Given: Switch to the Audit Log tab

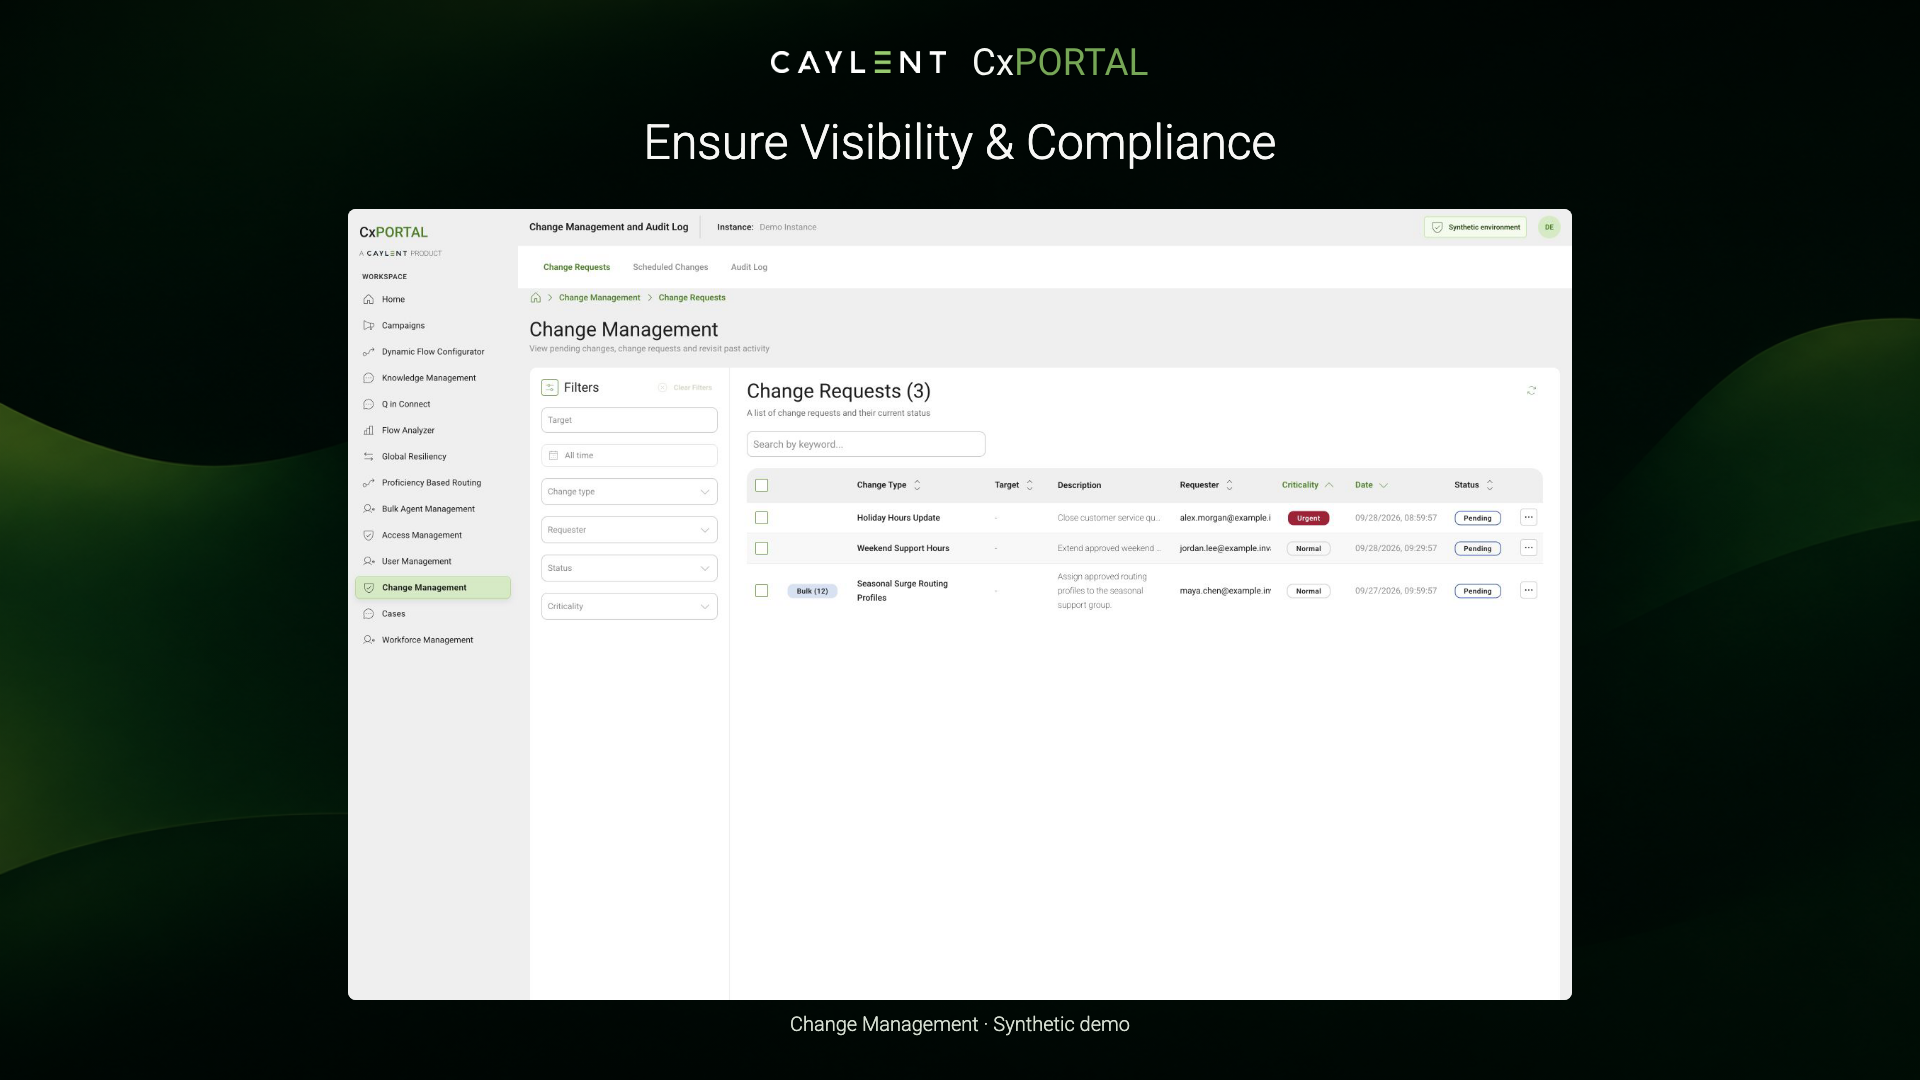Looking at the screenshot, I should (749, 267).
